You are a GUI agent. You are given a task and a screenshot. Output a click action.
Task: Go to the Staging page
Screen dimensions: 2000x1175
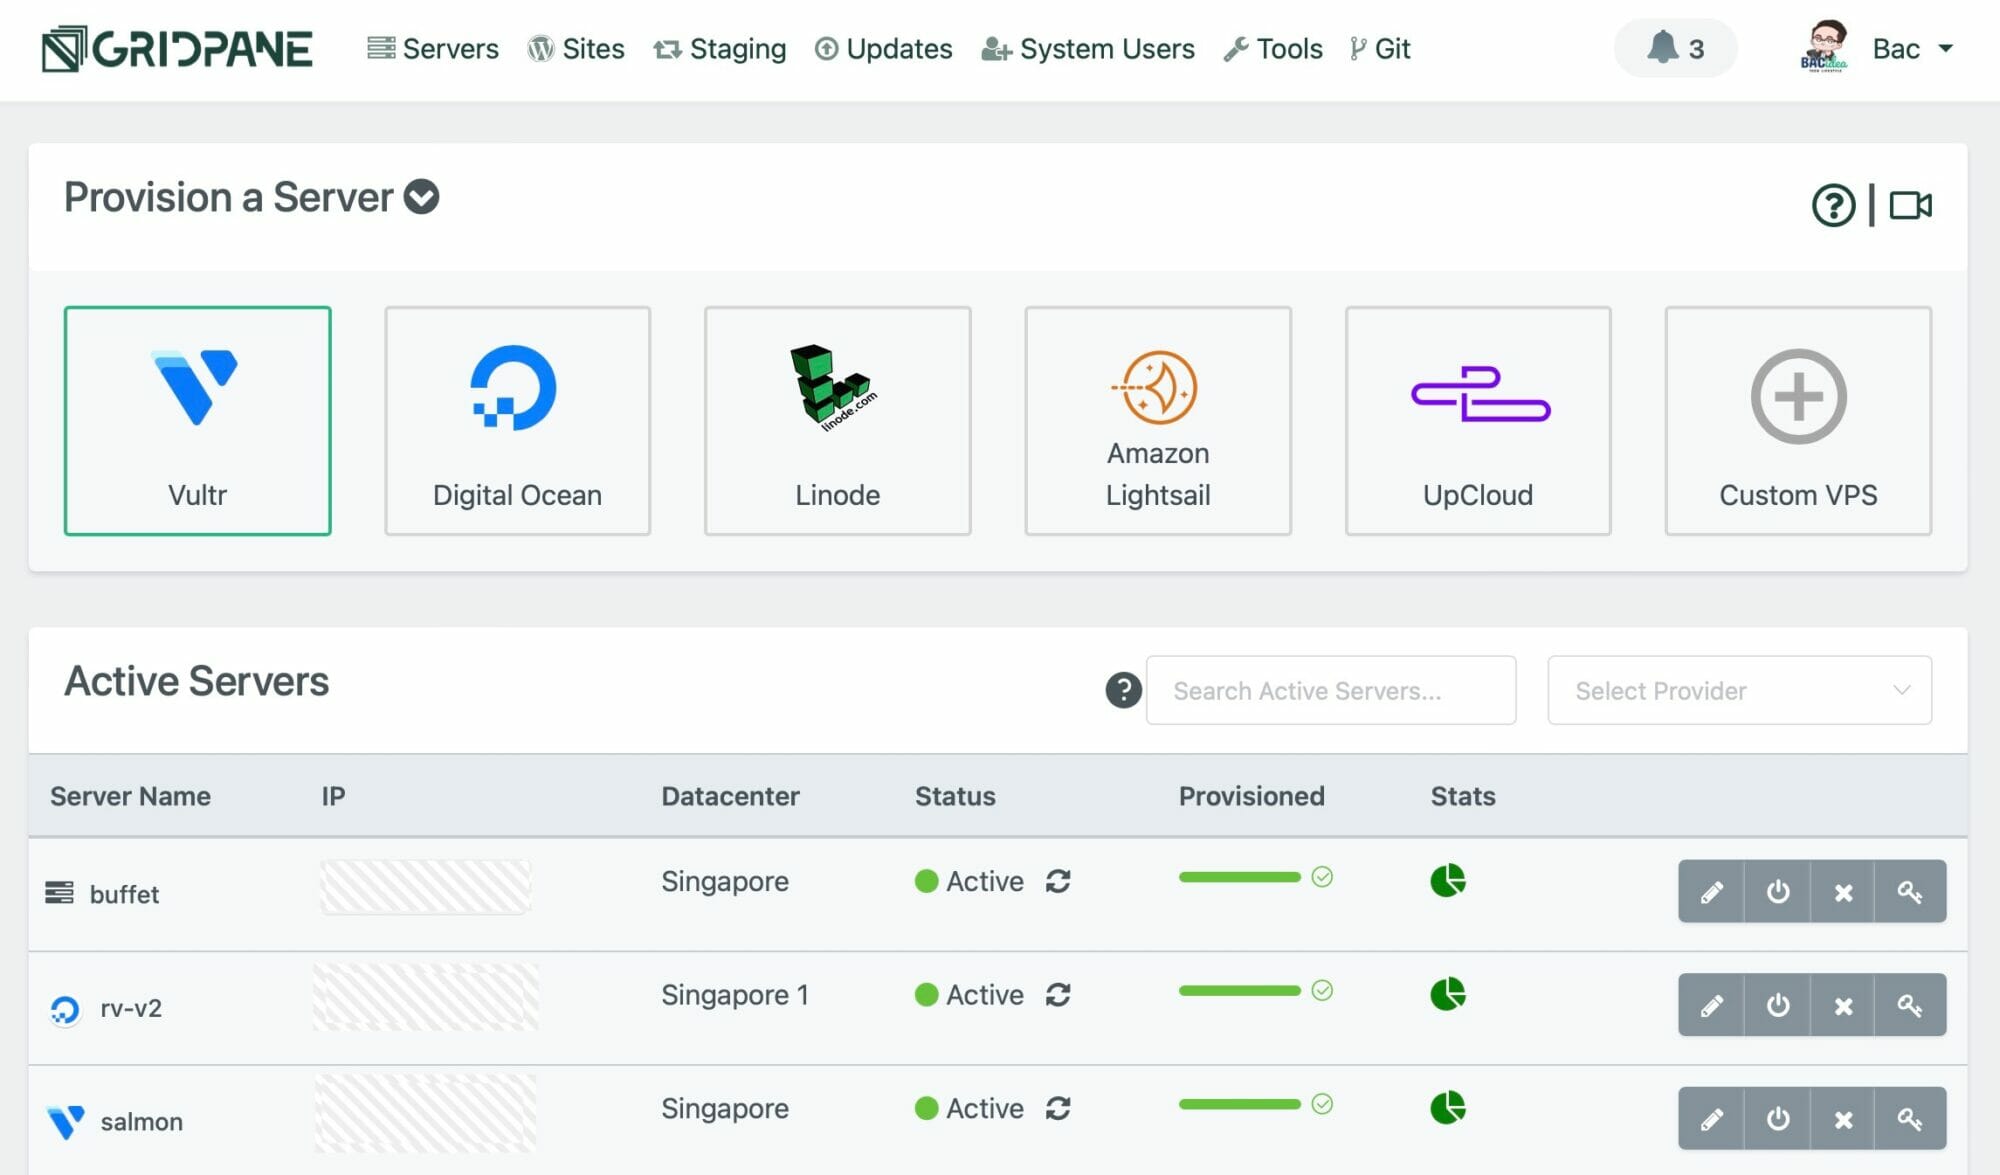(719, 49)
